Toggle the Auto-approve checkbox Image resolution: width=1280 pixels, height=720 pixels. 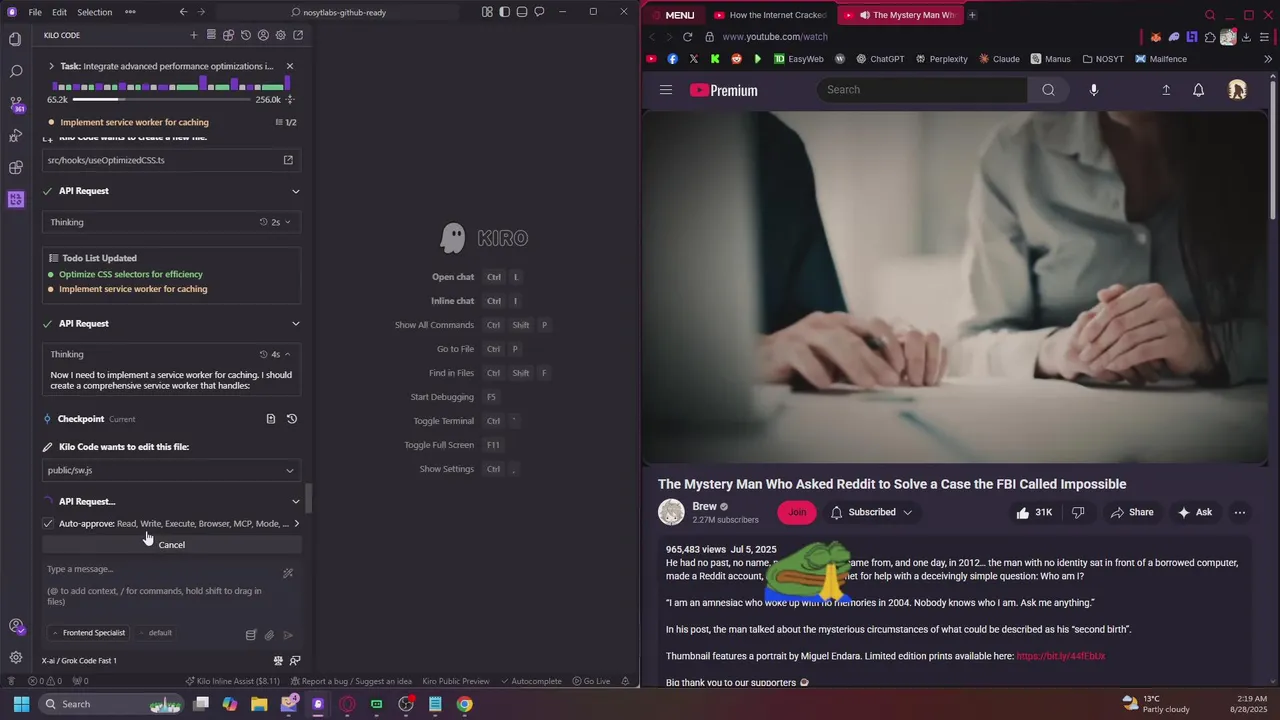coord(48,523)
